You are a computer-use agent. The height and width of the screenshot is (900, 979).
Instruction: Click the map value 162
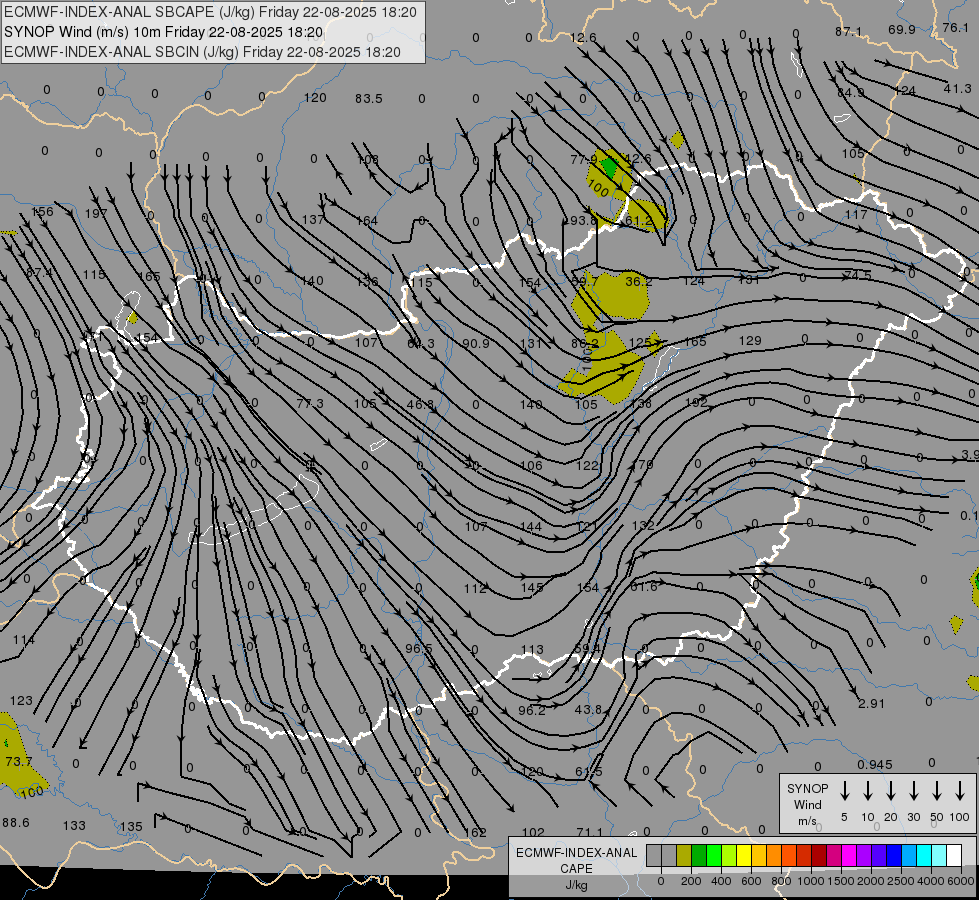475,833
